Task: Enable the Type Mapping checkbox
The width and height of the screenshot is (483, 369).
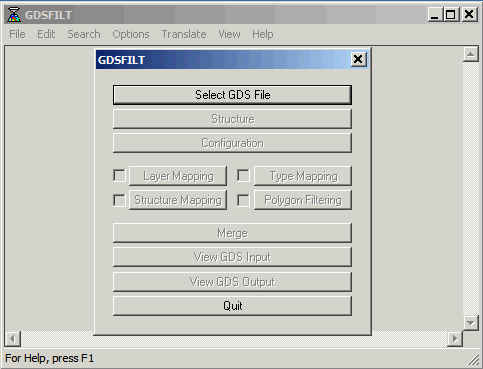Action: pos(243,176)
